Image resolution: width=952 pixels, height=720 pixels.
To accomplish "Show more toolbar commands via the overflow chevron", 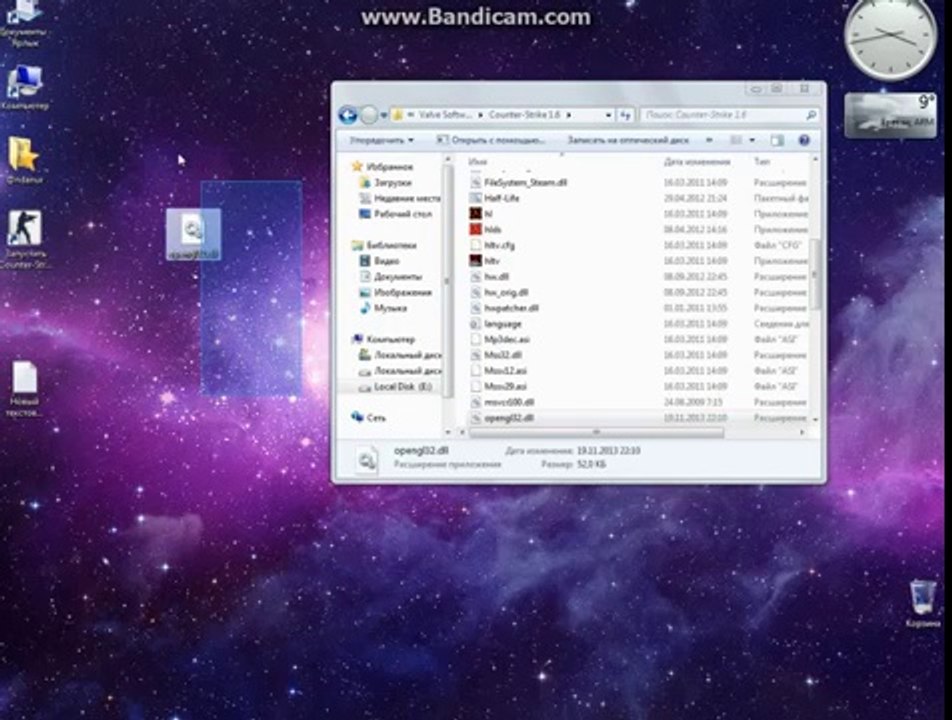I will tap(709, 140).
